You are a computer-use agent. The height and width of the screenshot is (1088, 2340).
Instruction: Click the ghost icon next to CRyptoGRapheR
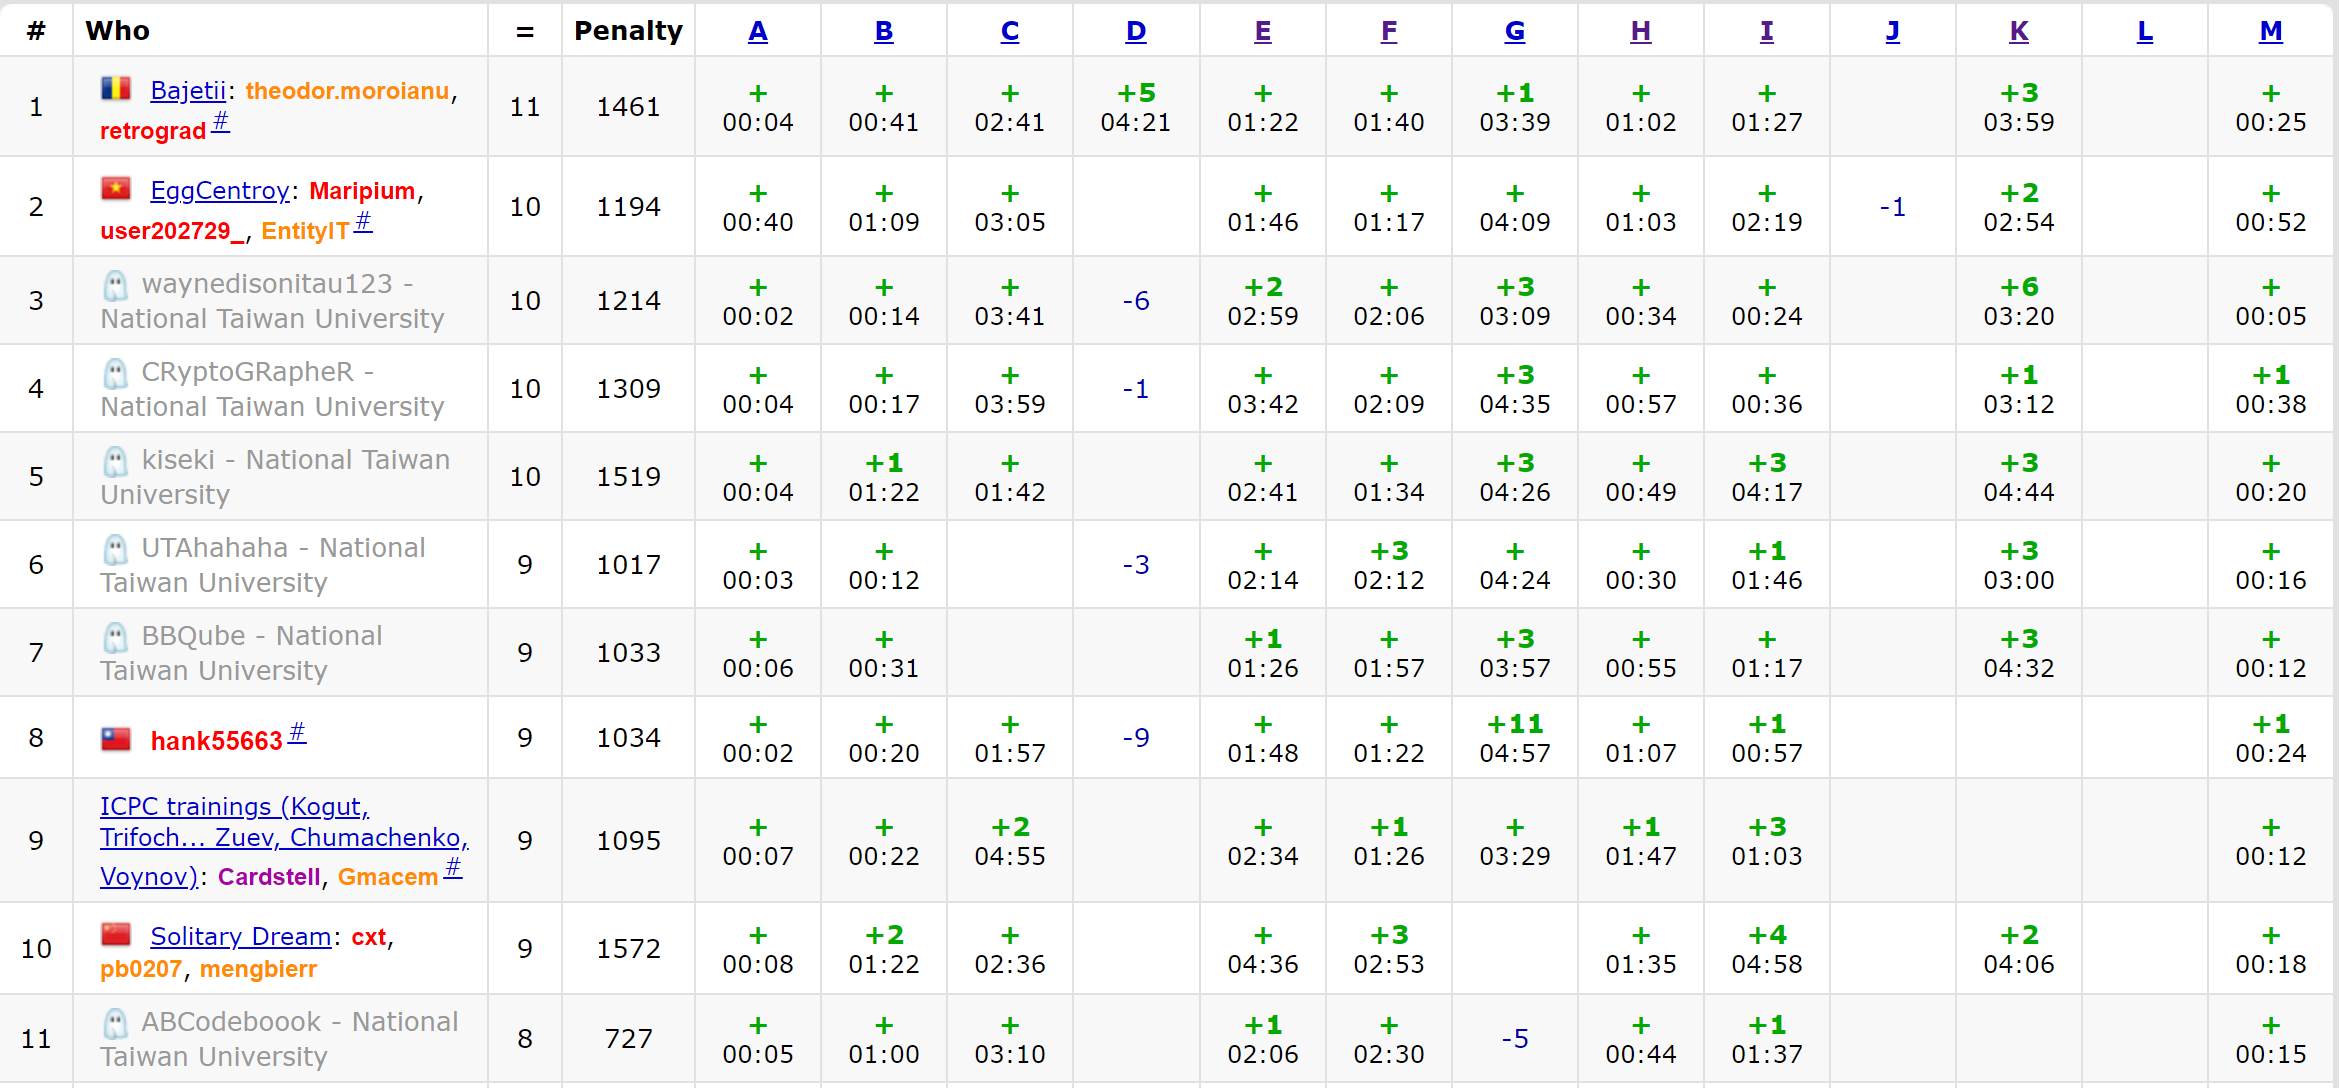[116, 374]
